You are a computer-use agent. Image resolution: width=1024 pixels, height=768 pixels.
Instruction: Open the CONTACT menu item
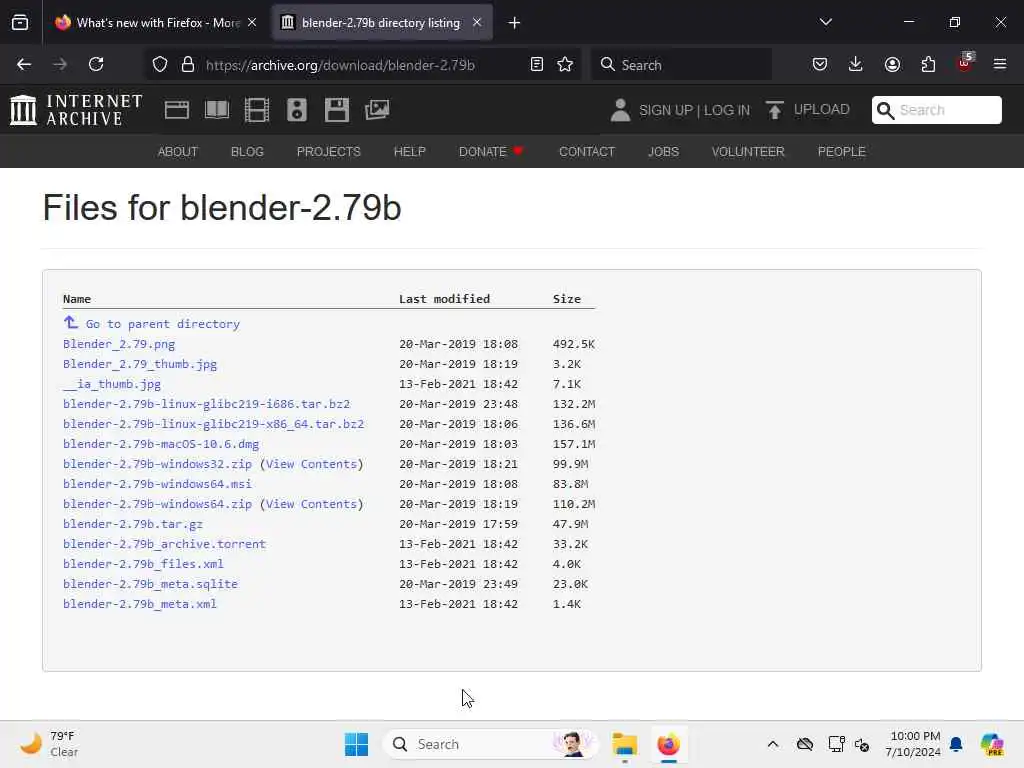tap(587, 152)
